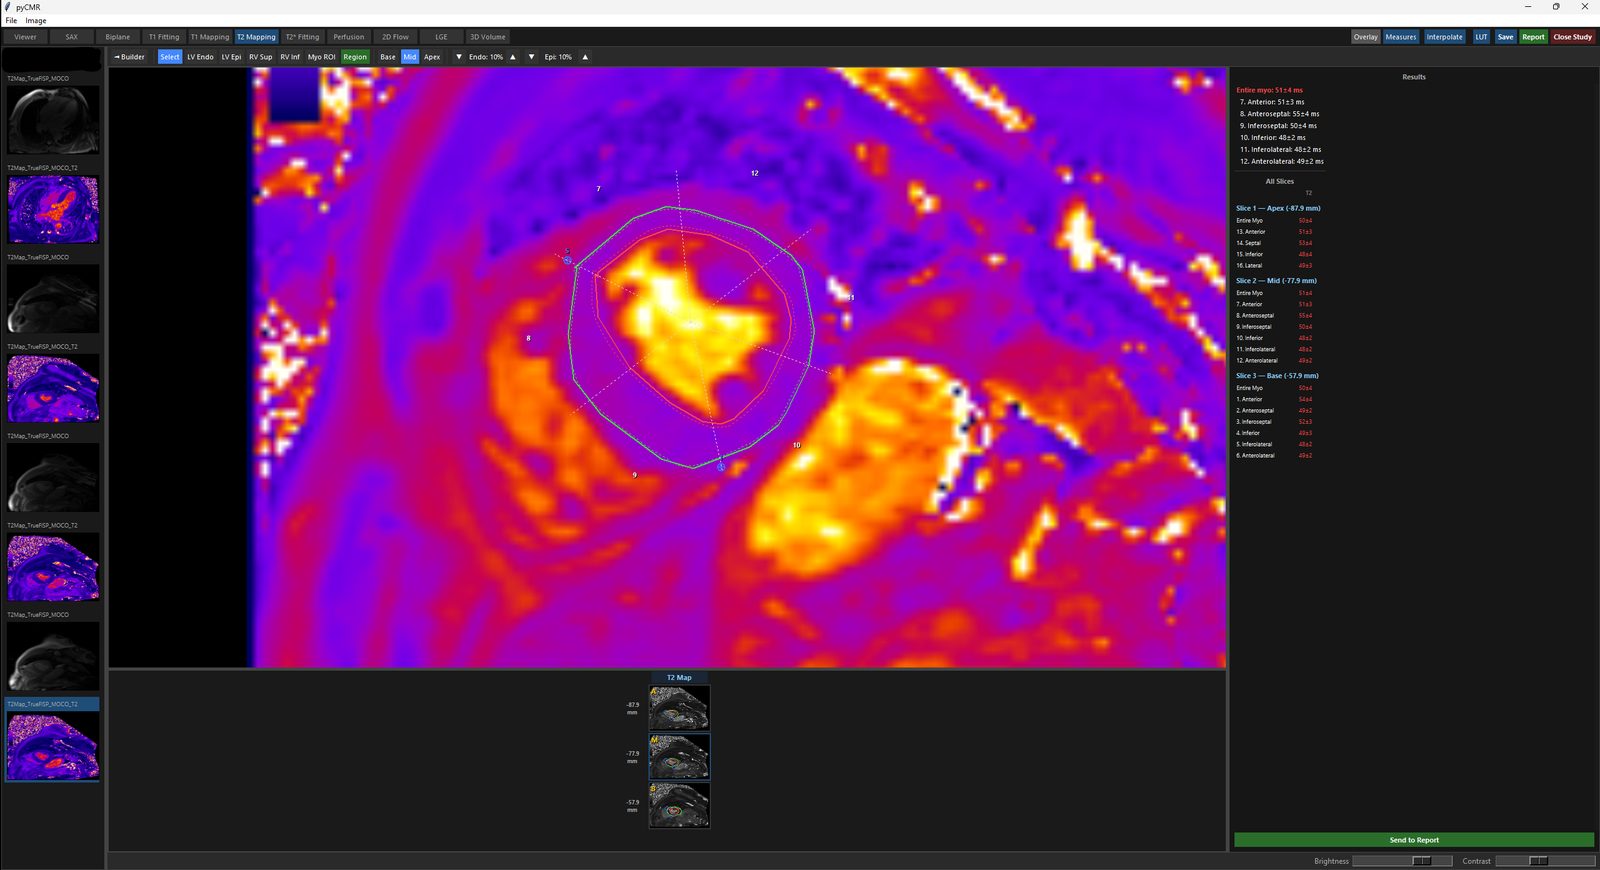Image resolution: width=1600 pixels, height=870 pixels.
Task: Pick the RV Sup insertion point tool
Action: point(260,57)
